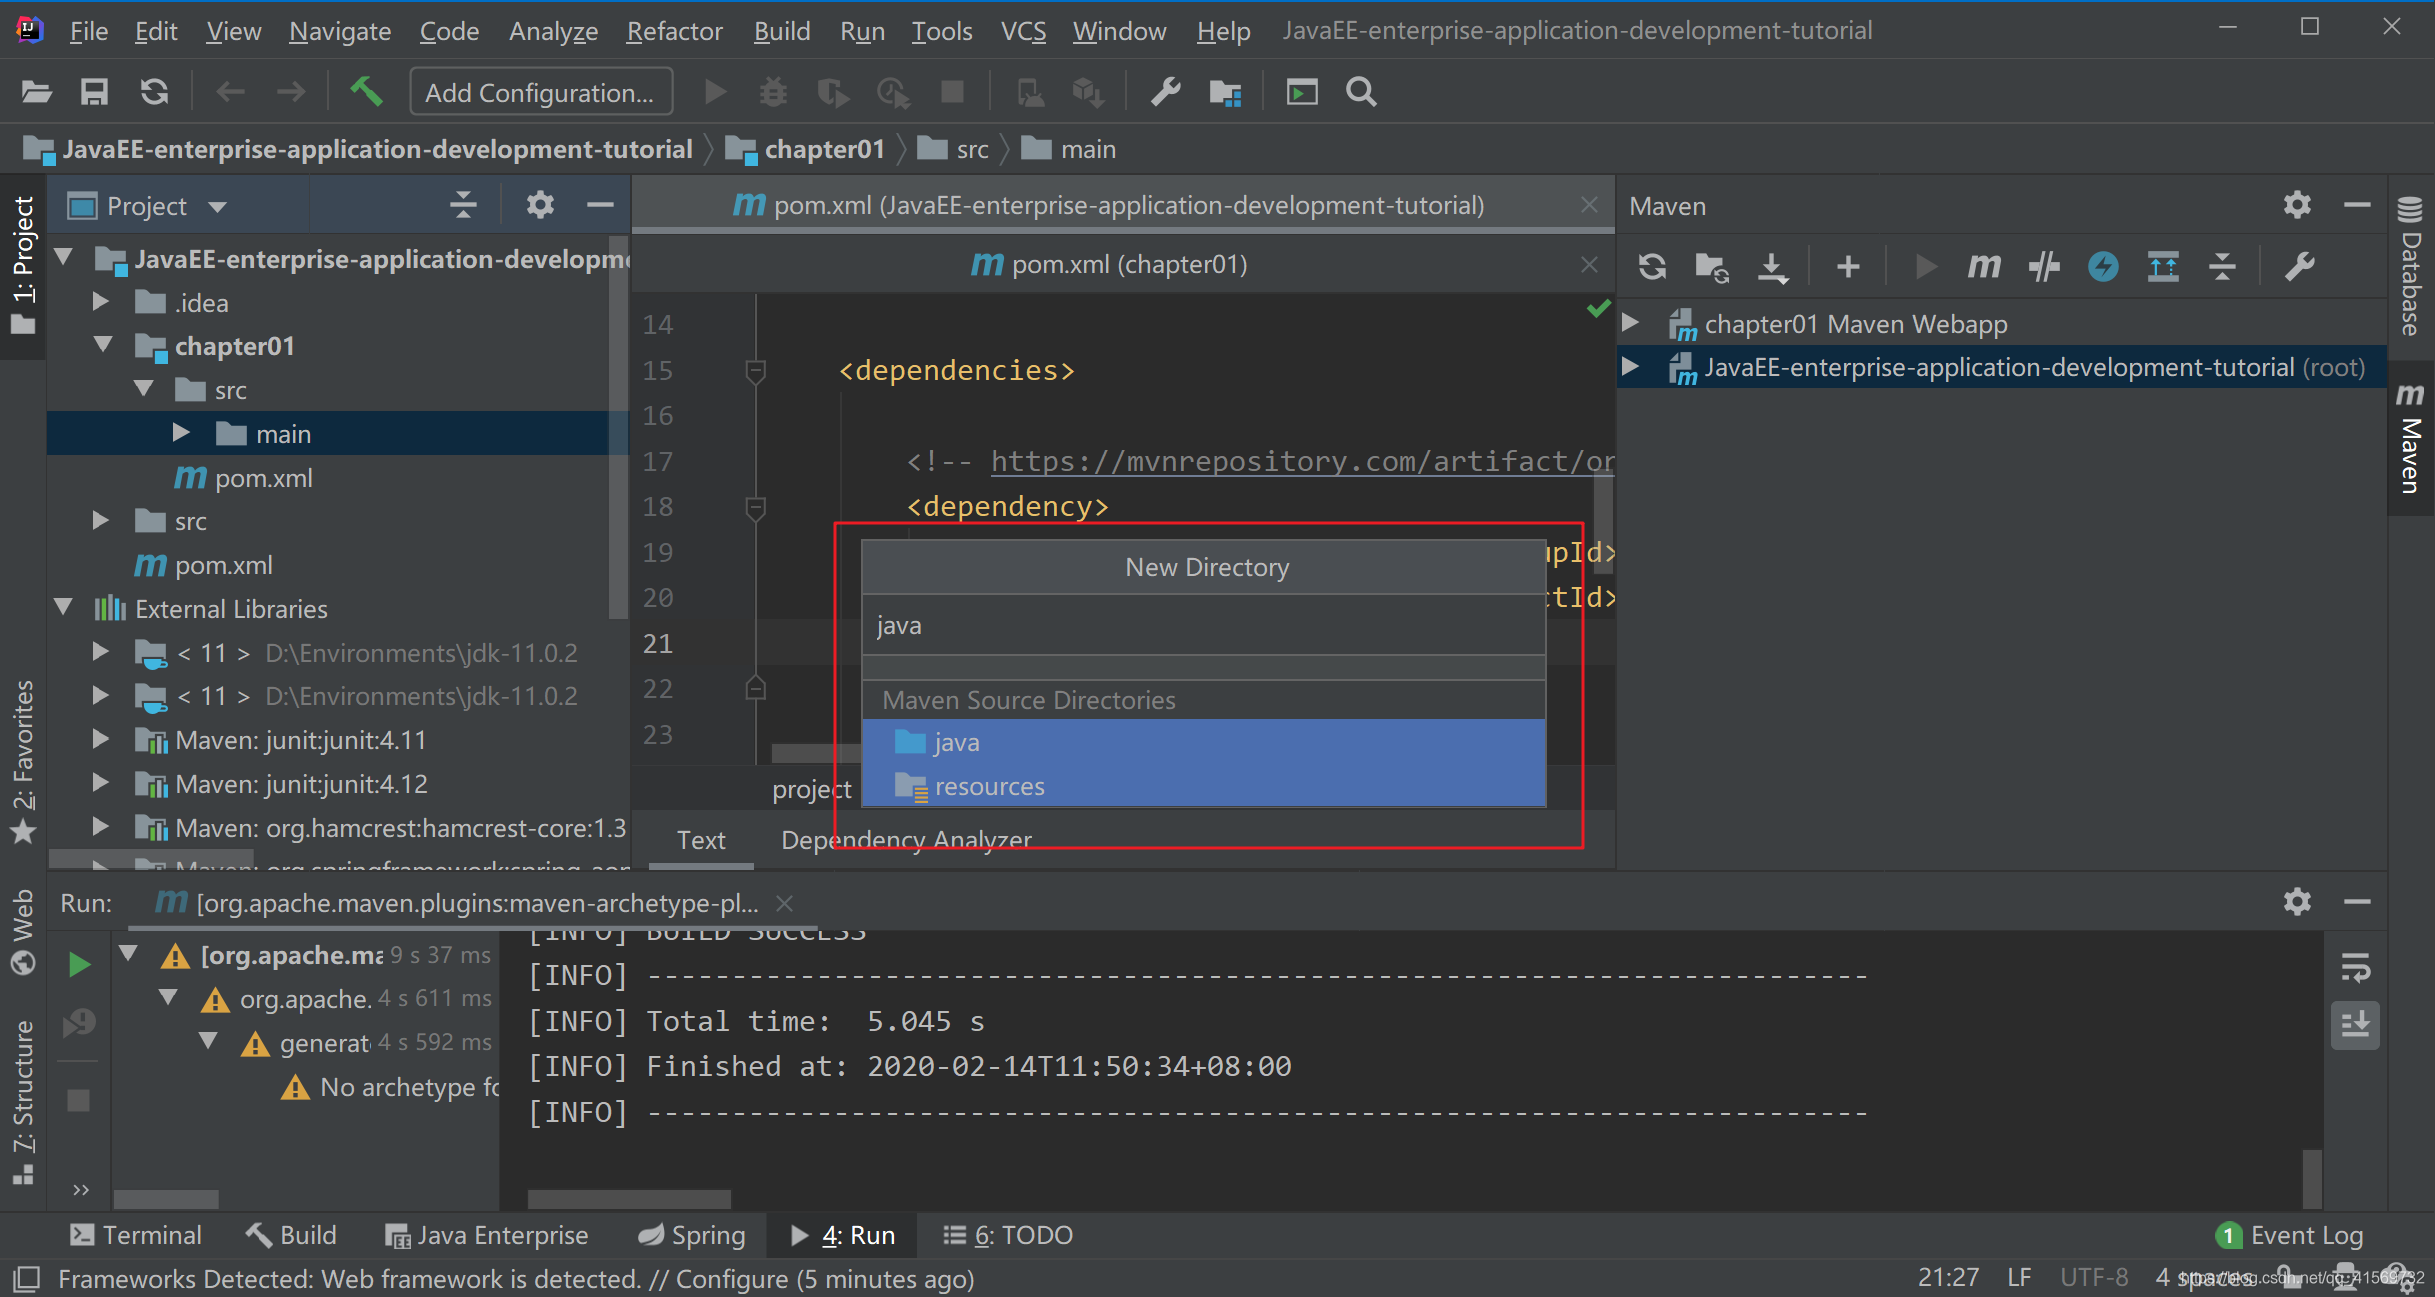This screenshot has height=1297, width=2435.
Task: Select input field in New Directory dialog
Action: (x=1206, y=624)
